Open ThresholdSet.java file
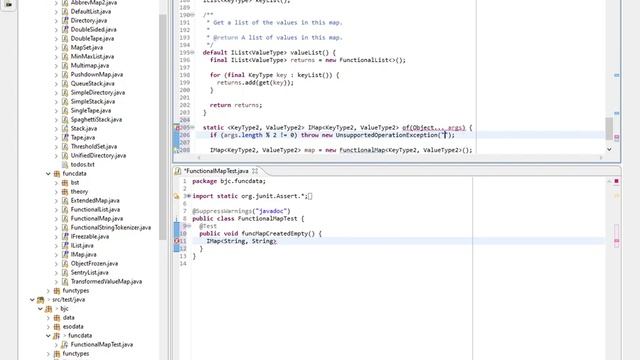 coord(93,146)
